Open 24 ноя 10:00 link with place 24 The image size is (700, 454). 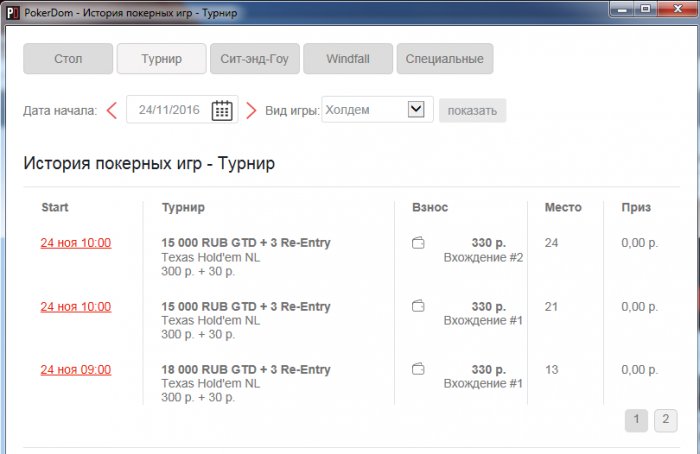(76, 243)
